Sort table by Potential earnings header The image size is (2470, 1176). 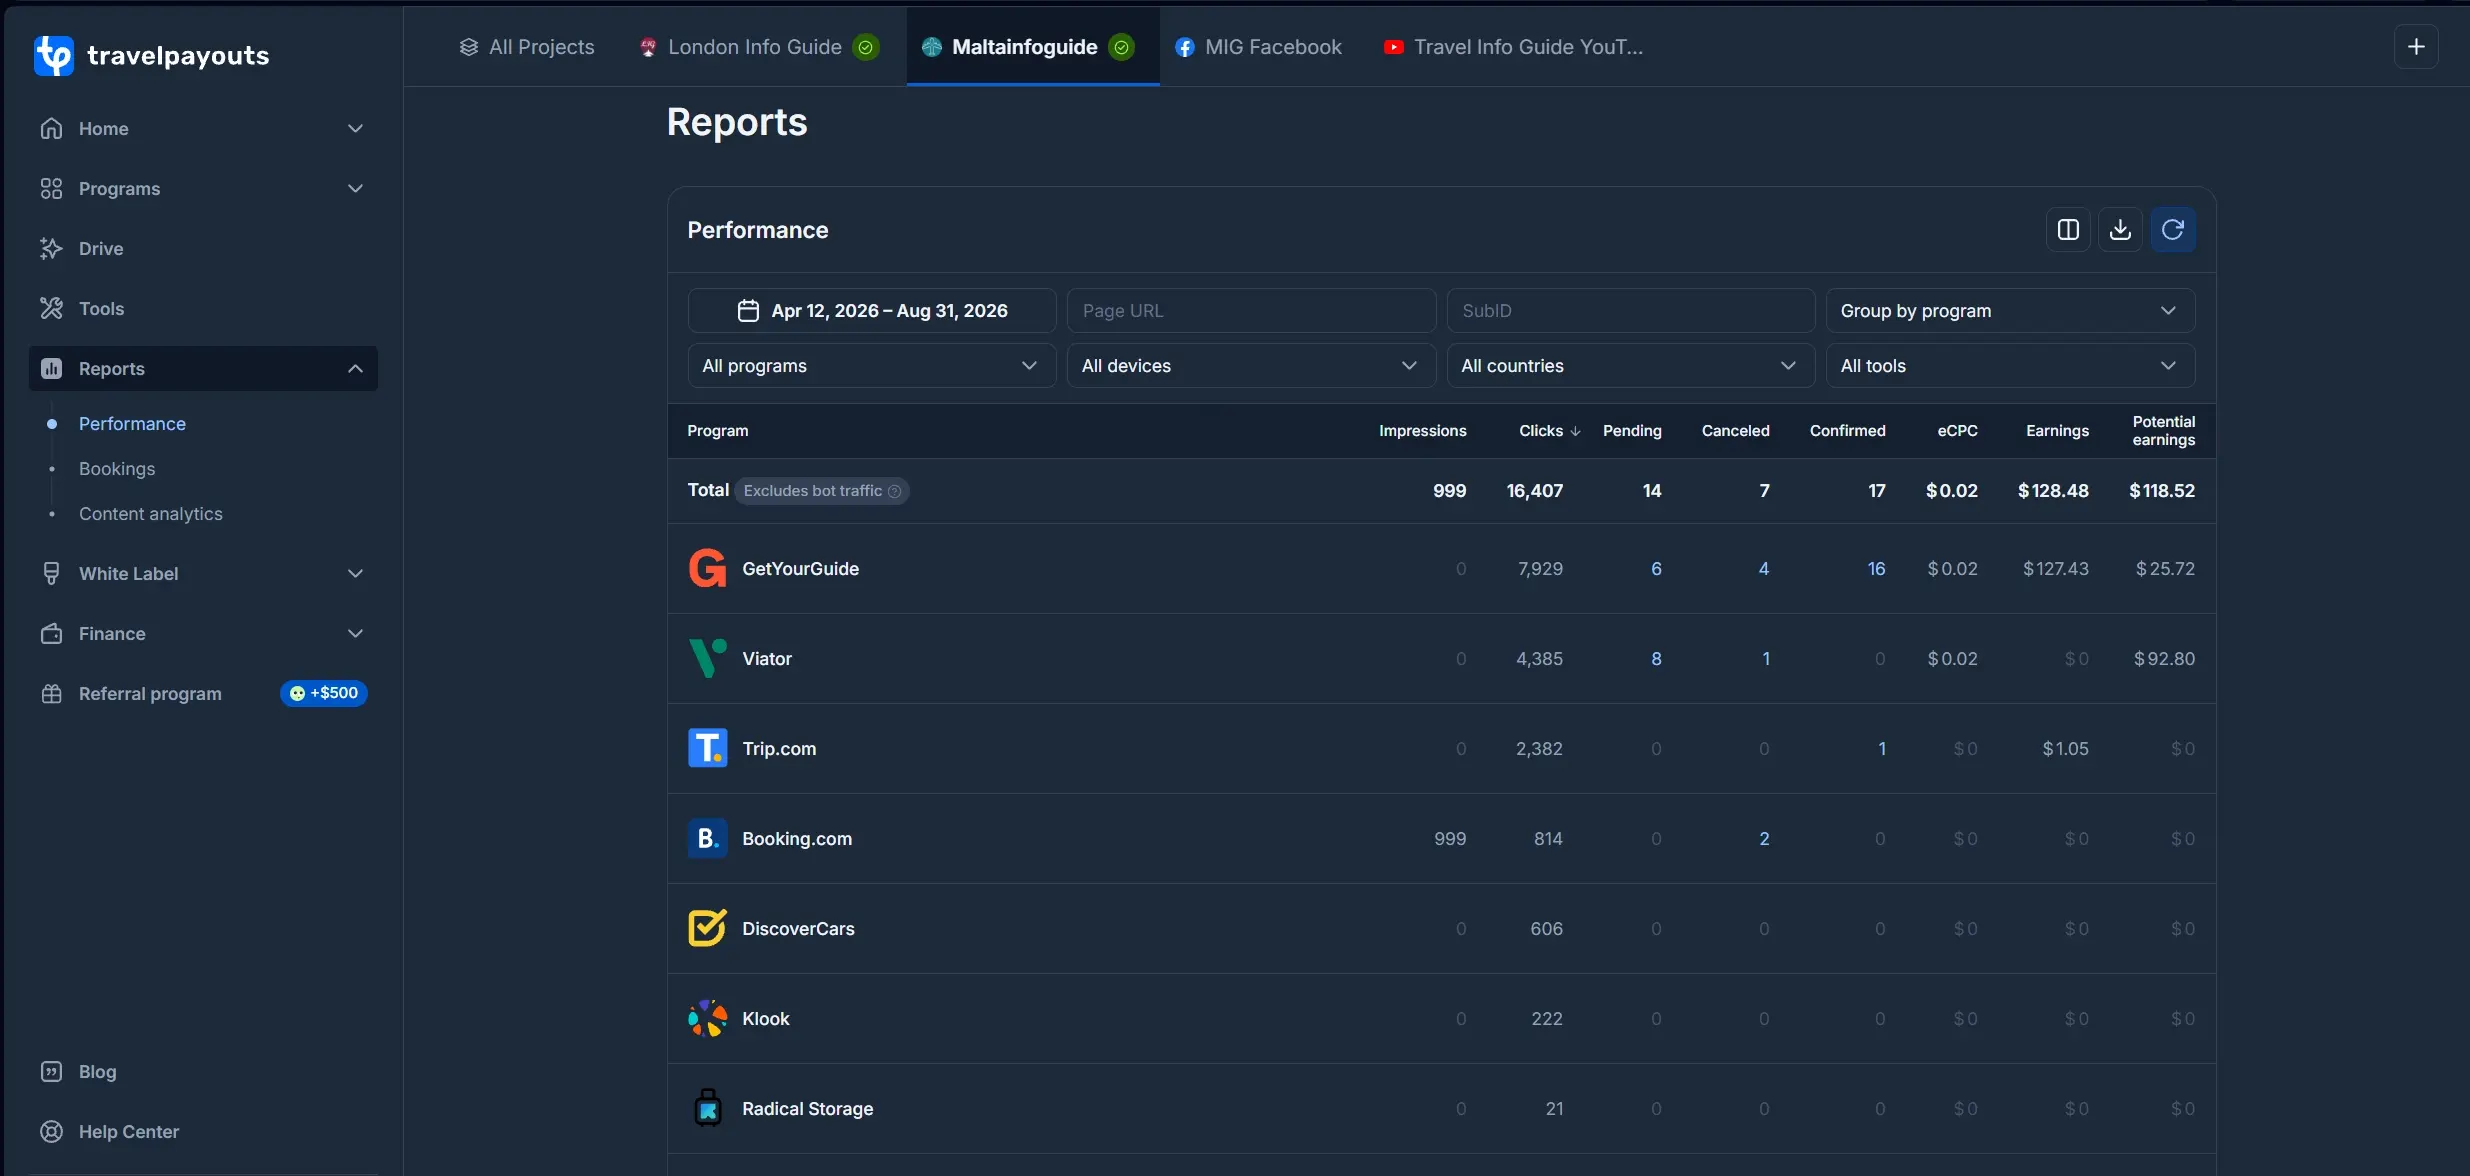point(2164,431)
